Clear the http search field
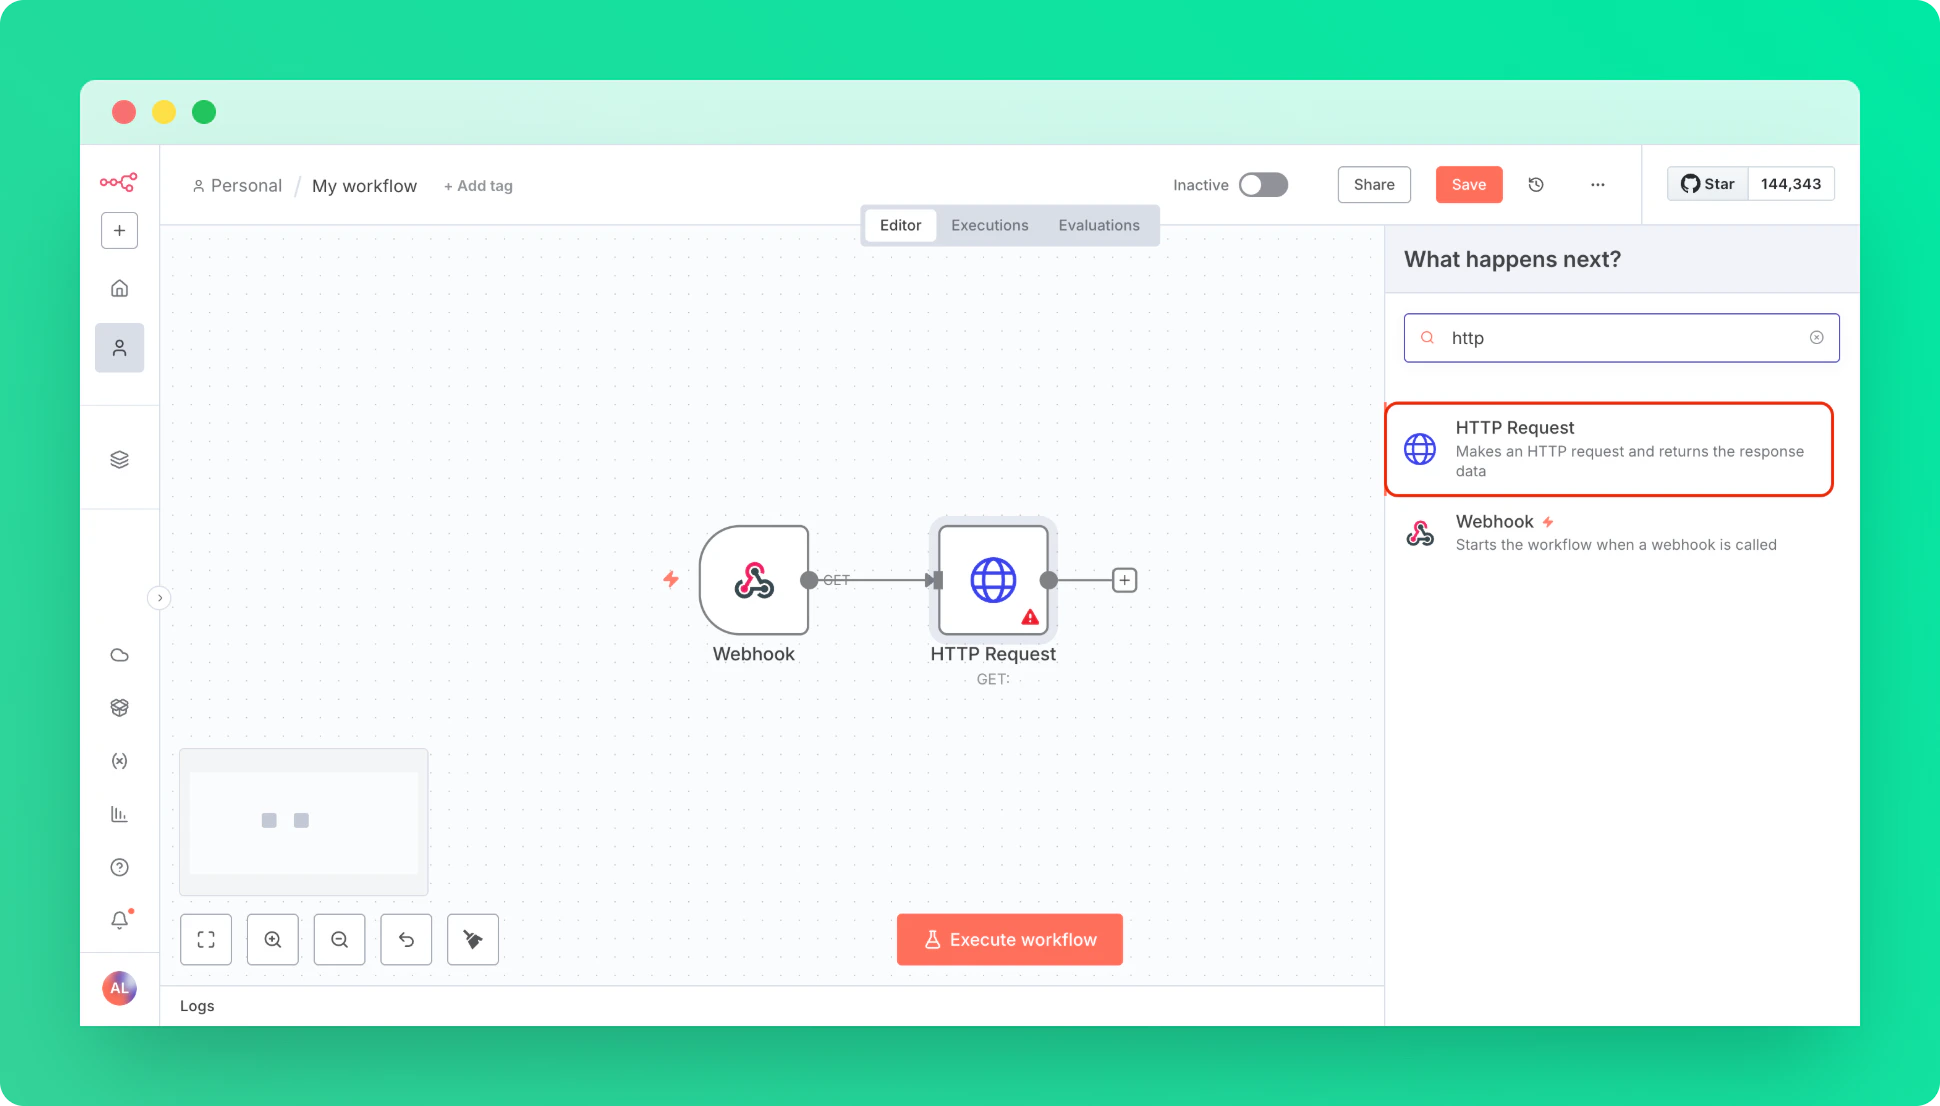Image resolution: width=1940 pixels, height=1106 pixels. [1816, 338]
